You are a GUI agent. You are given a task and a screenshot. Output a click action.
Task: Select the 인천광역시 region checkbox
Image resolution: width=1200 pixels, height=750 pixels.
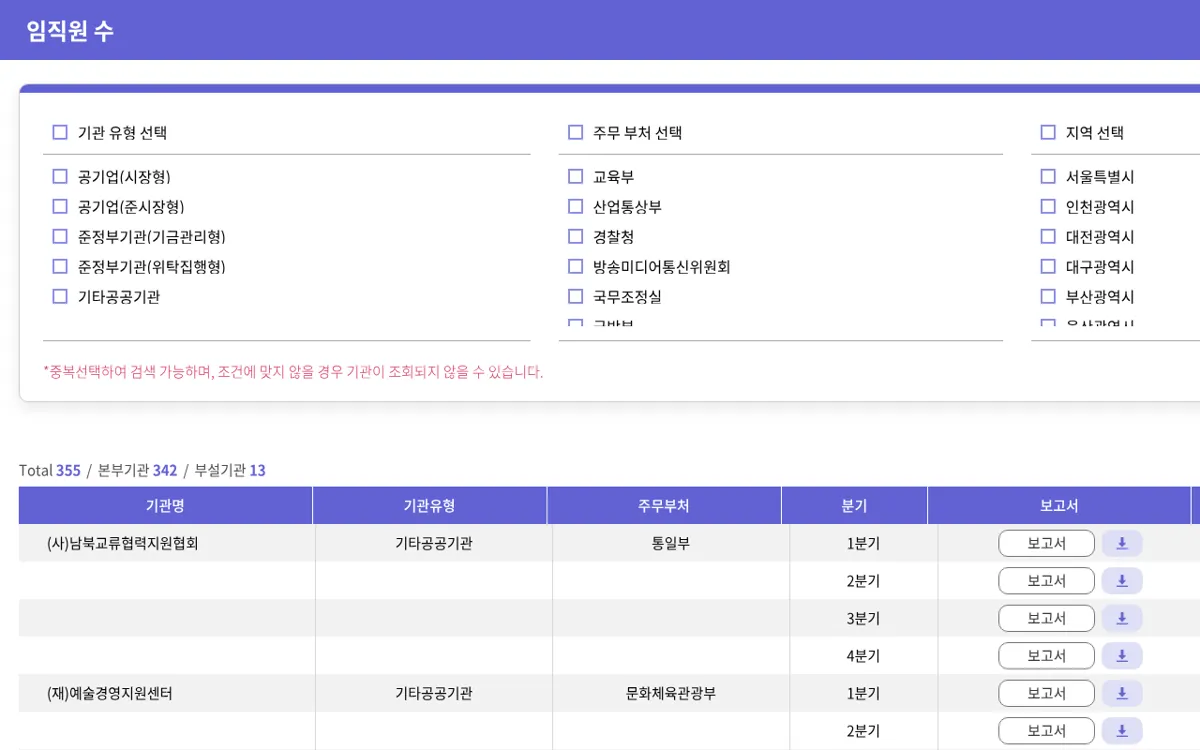point(1048,207)
